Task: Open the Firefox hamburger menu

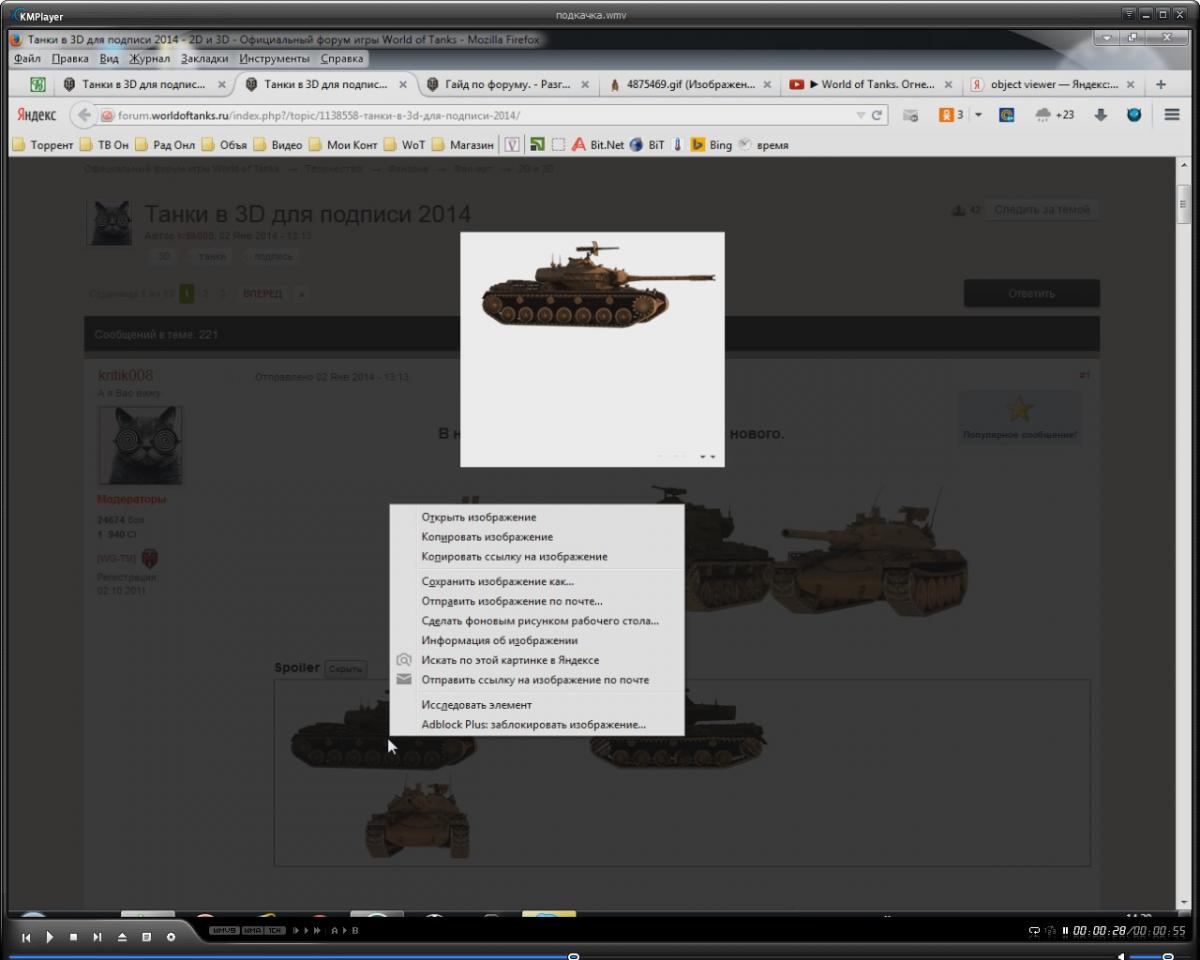Action: coord(1172,115)
